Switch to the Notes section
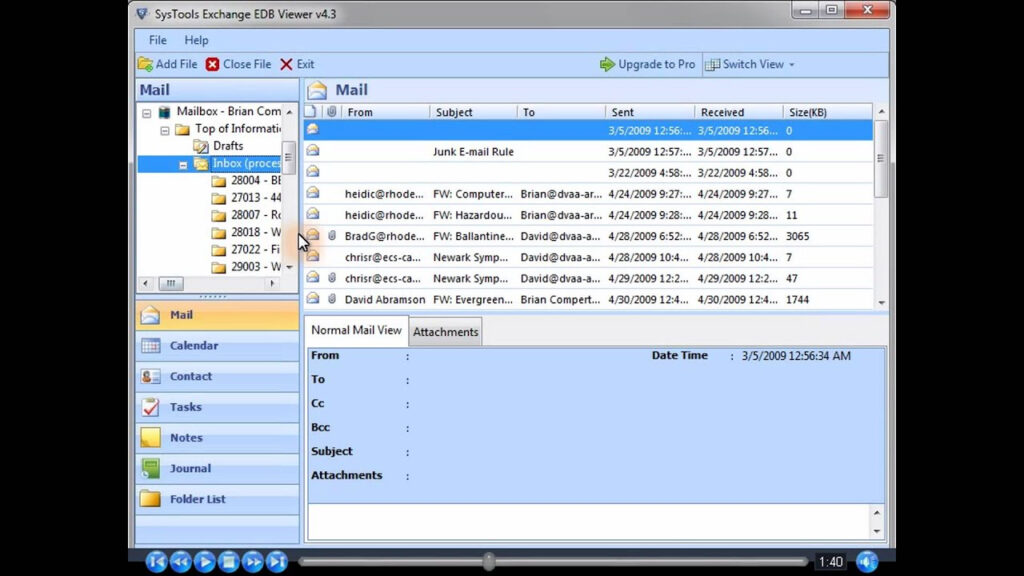The width and height of the screenshot is (1024, 576). coord(217,438)
